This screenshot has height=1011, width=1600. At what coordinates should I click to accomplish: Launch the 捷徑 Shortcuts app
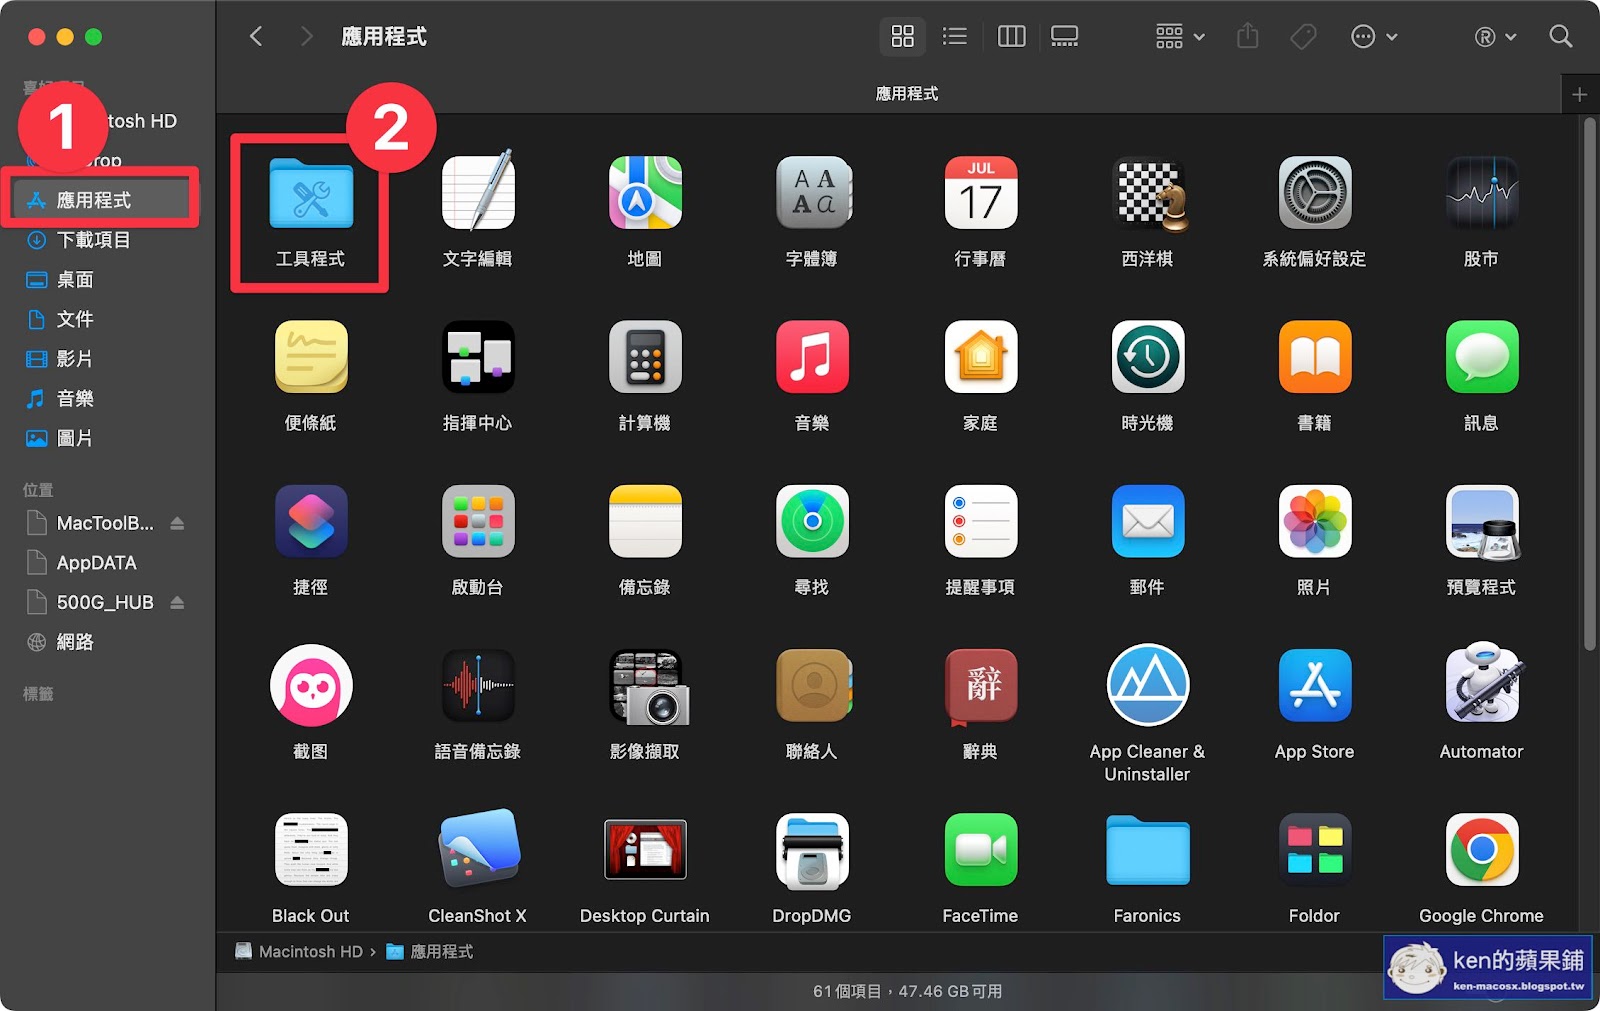(x=311, y=521)
